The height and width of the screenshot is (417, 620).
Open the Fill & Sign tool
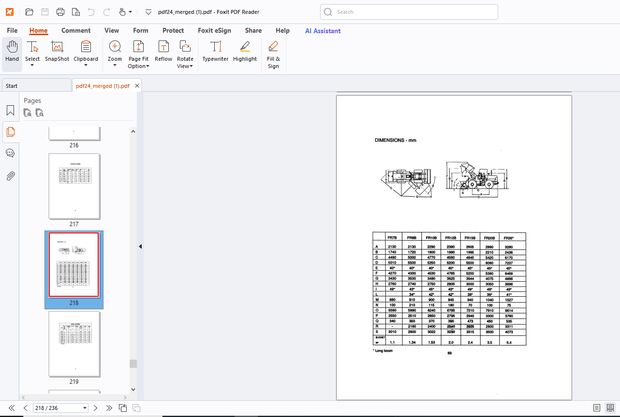(273, 55)
